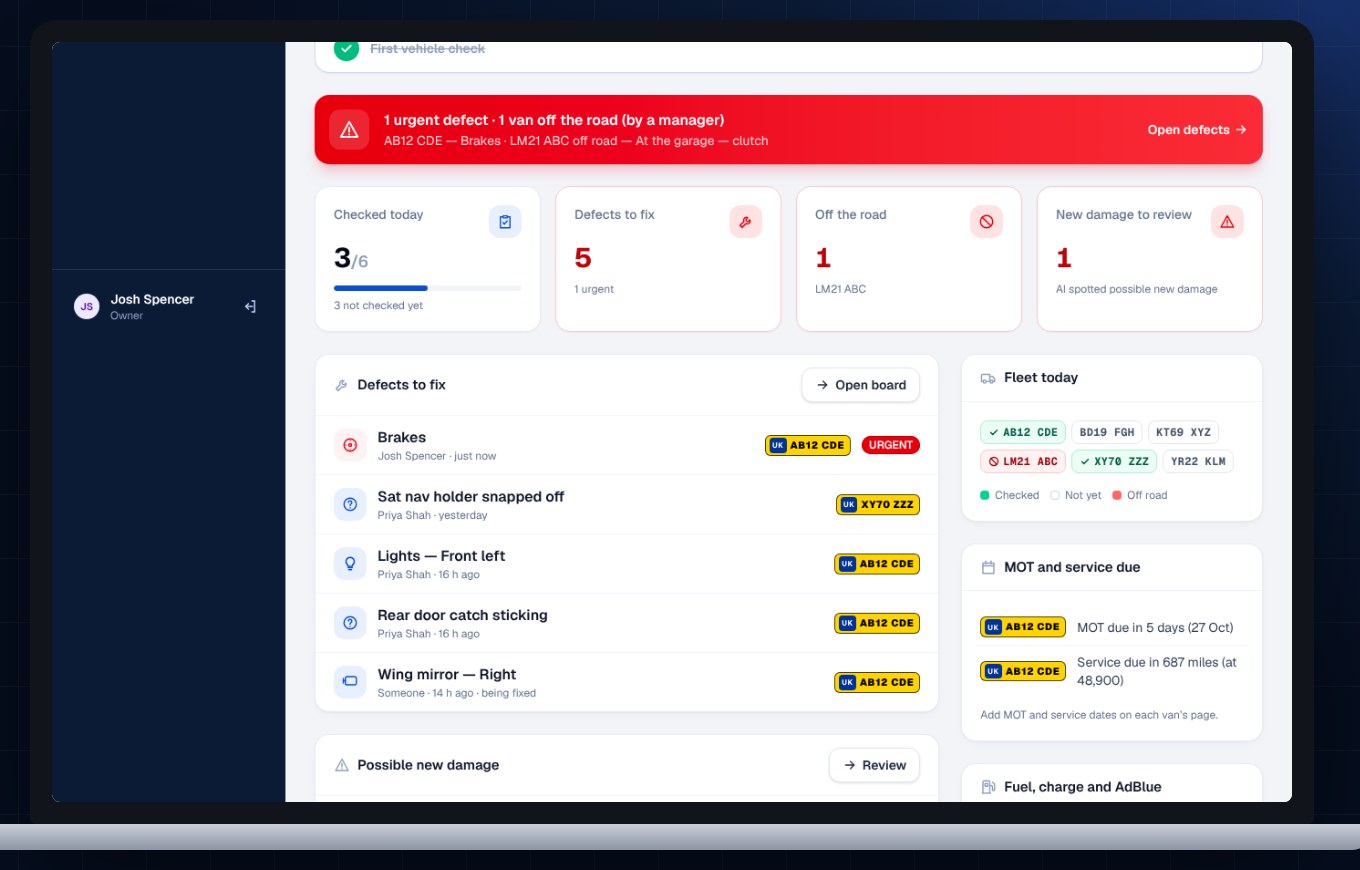Select AB12 CDE chip in Fleet today
The width and height of the screenshot is (1360, 870).
[1023, 433]
